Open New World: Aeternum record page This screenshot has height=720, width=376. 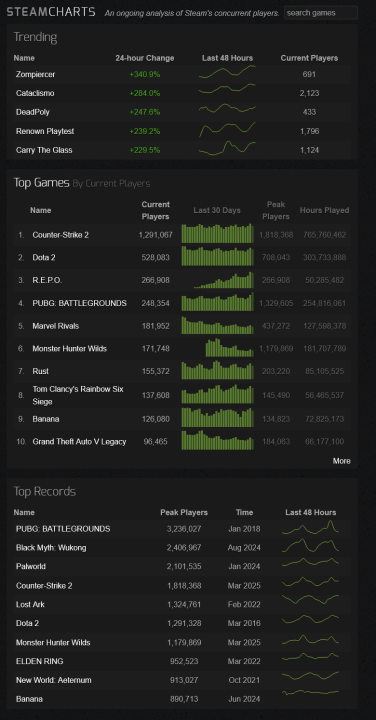(x=54, y=681)
